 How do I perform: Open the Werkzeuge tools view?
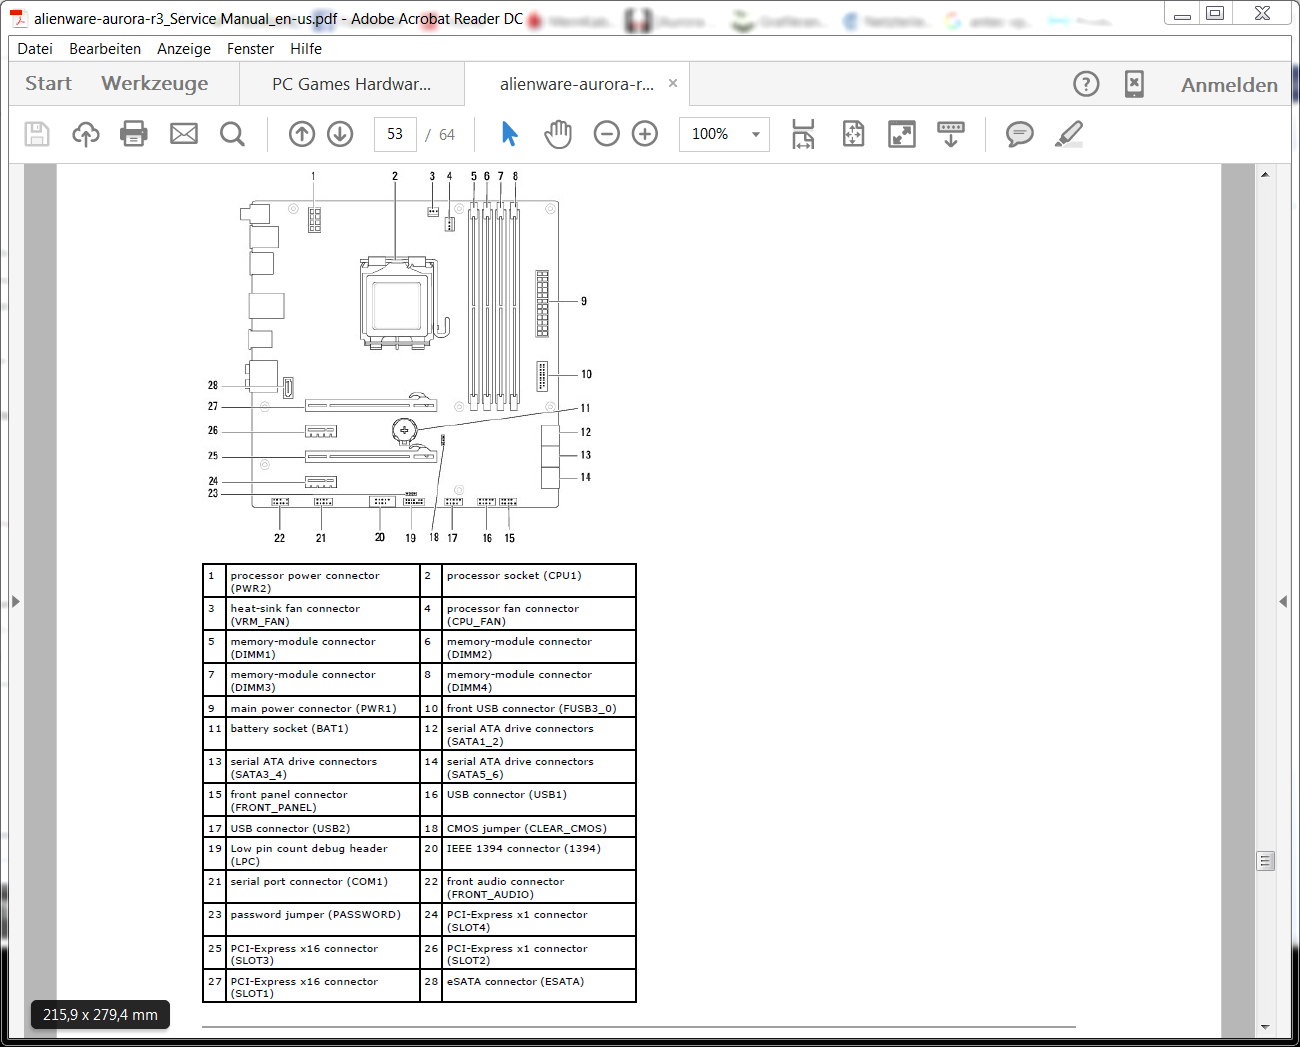(155, 84)
